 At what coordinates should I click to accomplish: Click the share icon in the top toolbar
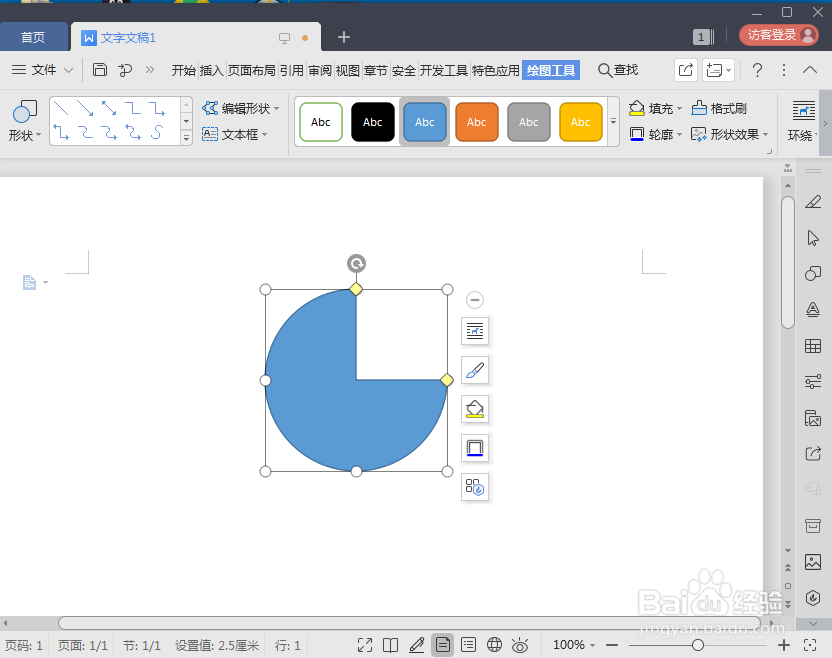(x=686, y=70)
